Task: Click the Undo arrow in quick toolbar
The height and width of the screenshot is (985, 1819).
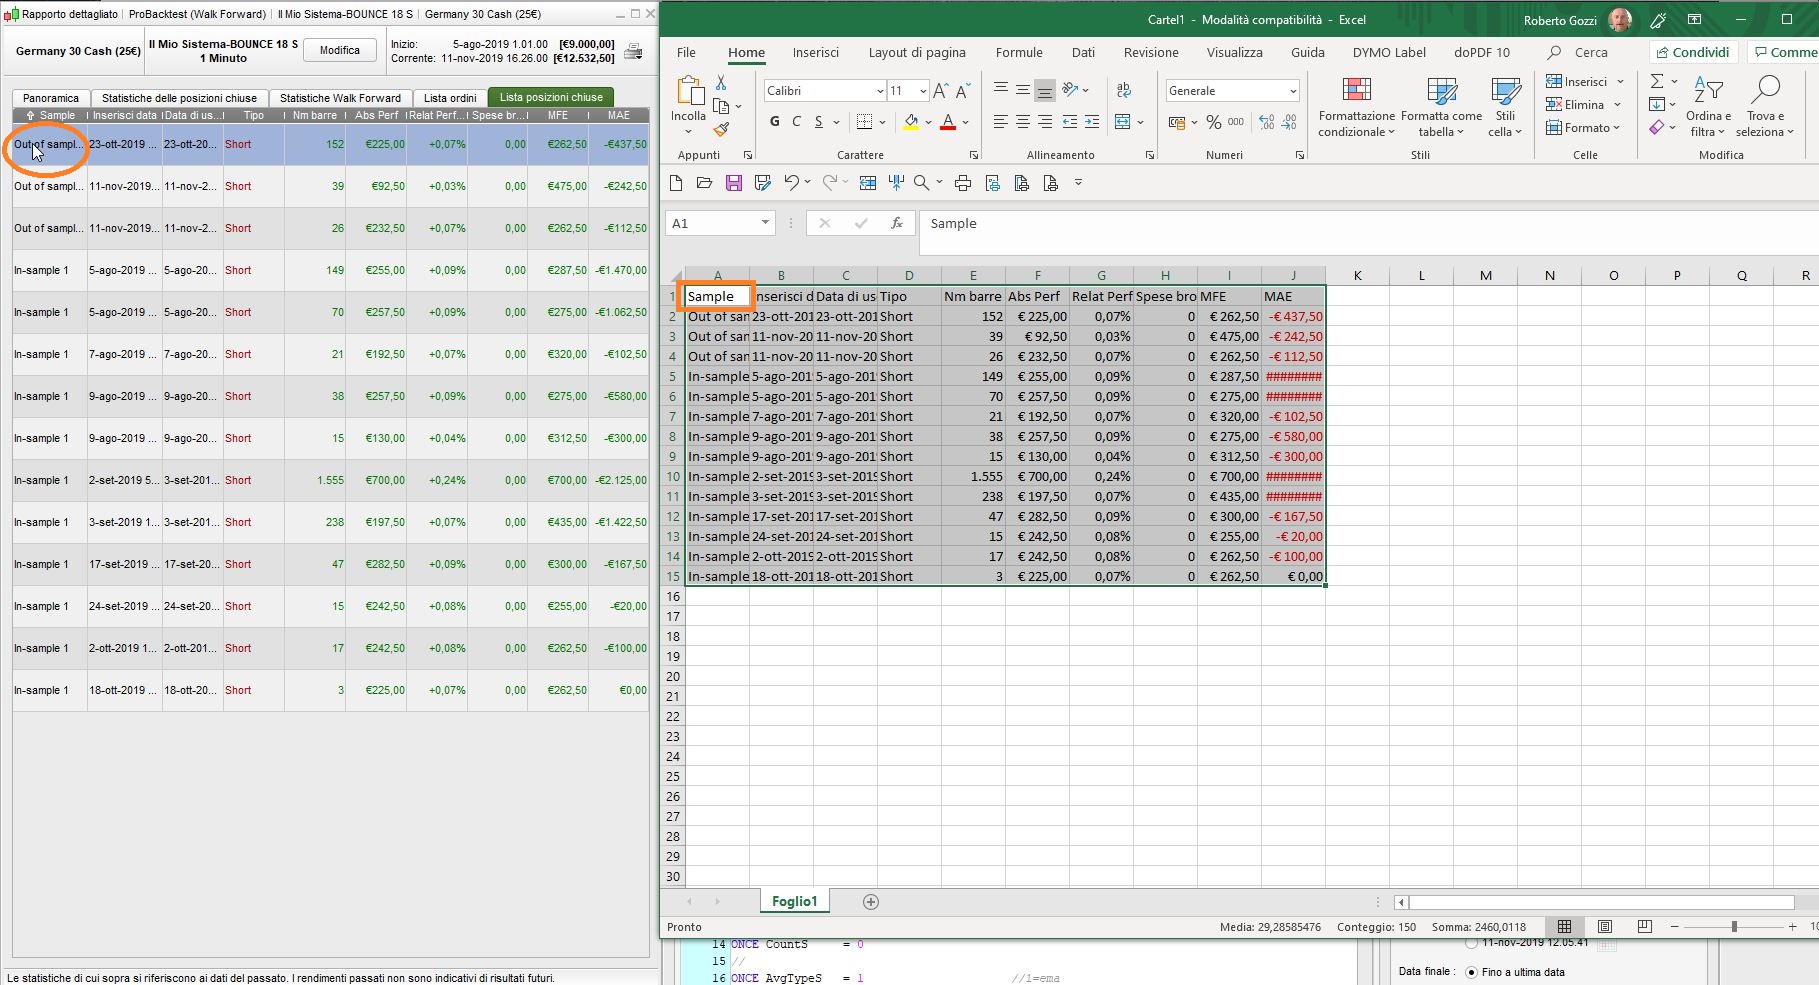Action: pos(791,183)
